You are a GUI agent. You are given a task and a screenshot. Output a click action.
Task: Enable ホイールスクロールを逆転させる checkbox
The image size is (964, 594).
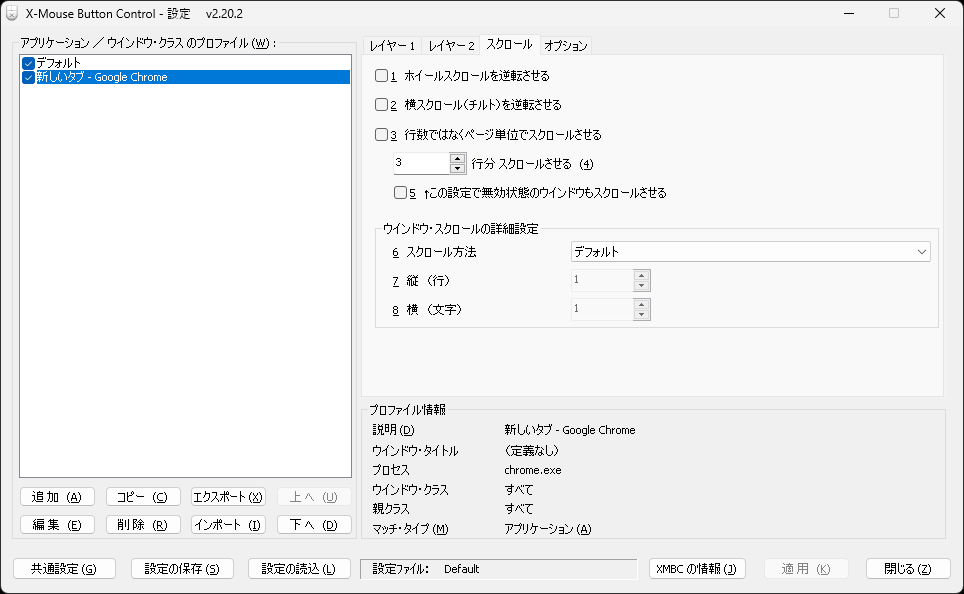point(381,75)
